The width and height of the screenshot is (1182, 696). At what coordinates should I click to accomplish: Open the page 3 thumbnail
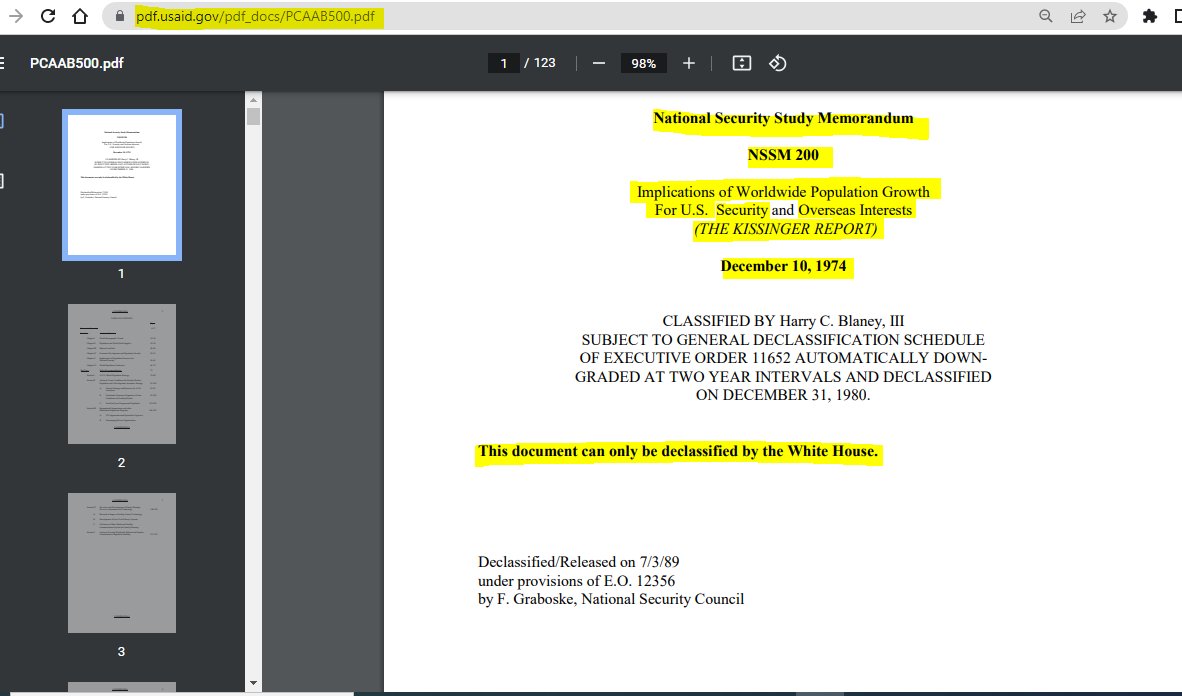click(x=122, y=563)
